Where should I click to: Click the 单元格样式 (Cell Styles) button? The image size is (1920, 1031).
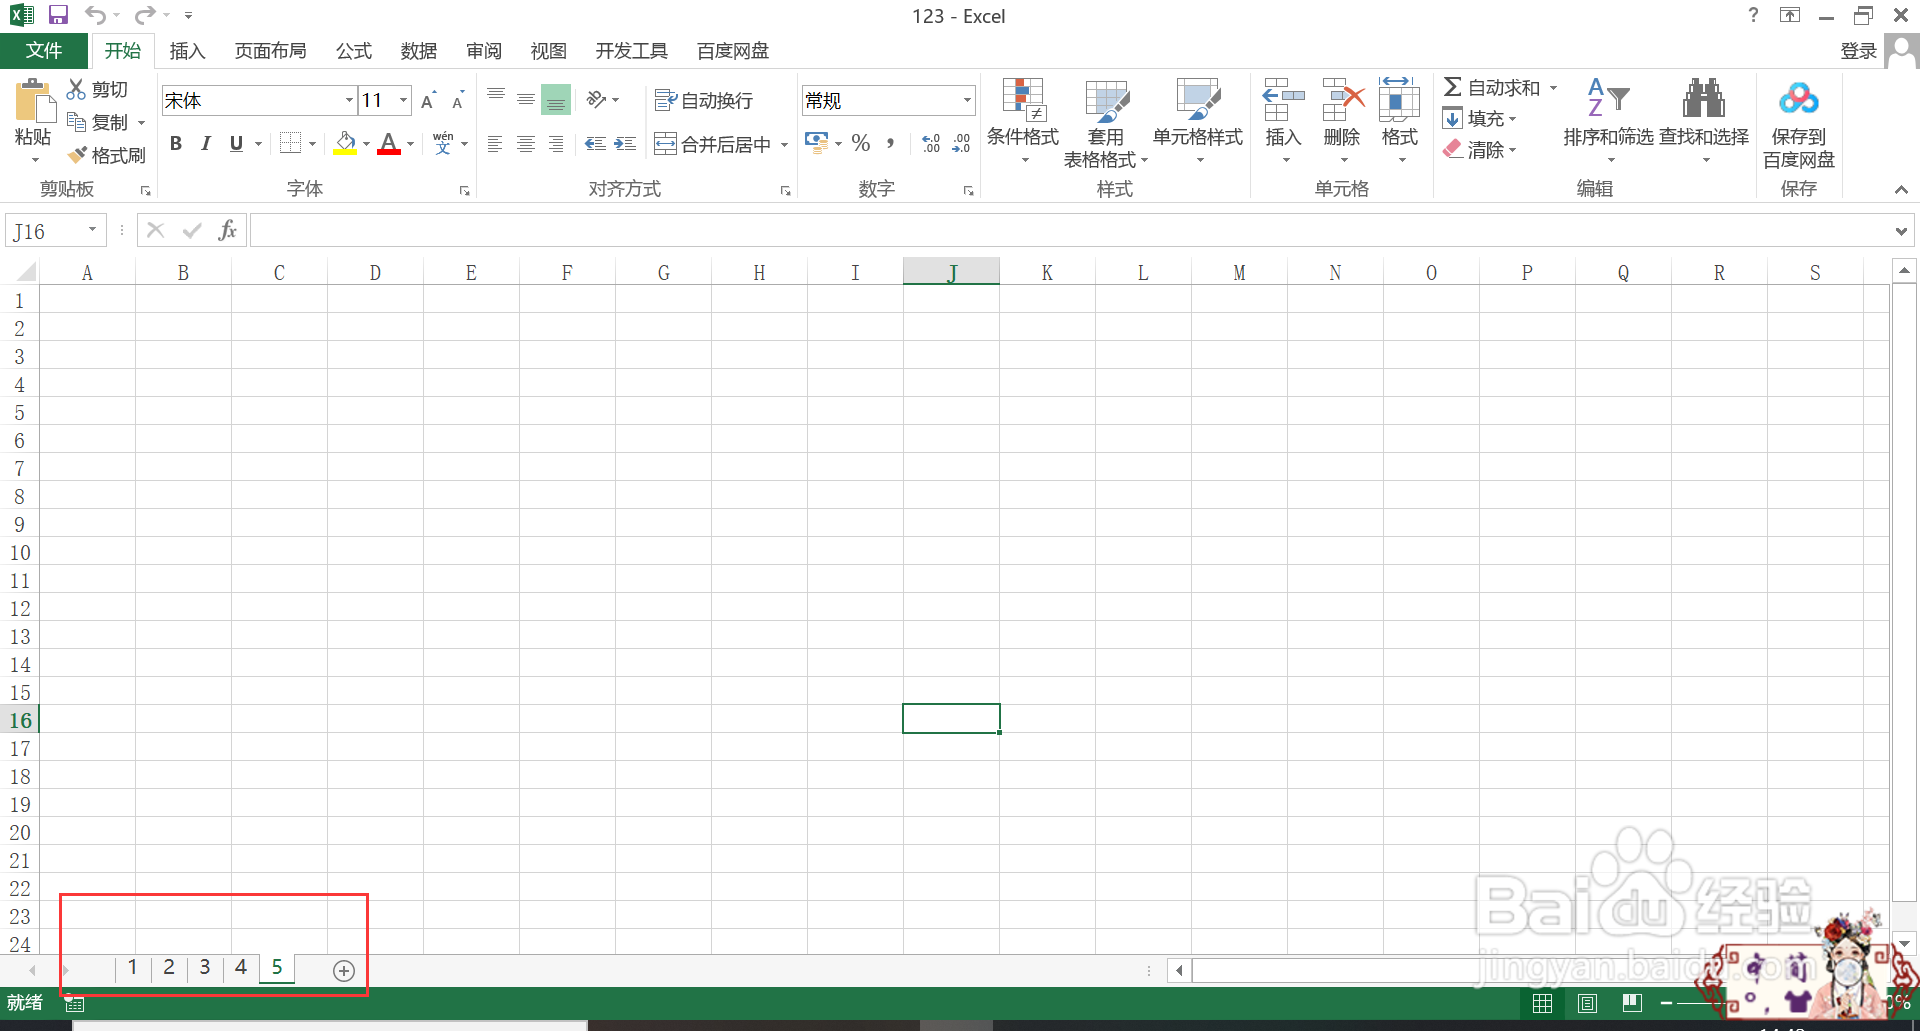click(x=1198, y=120)
